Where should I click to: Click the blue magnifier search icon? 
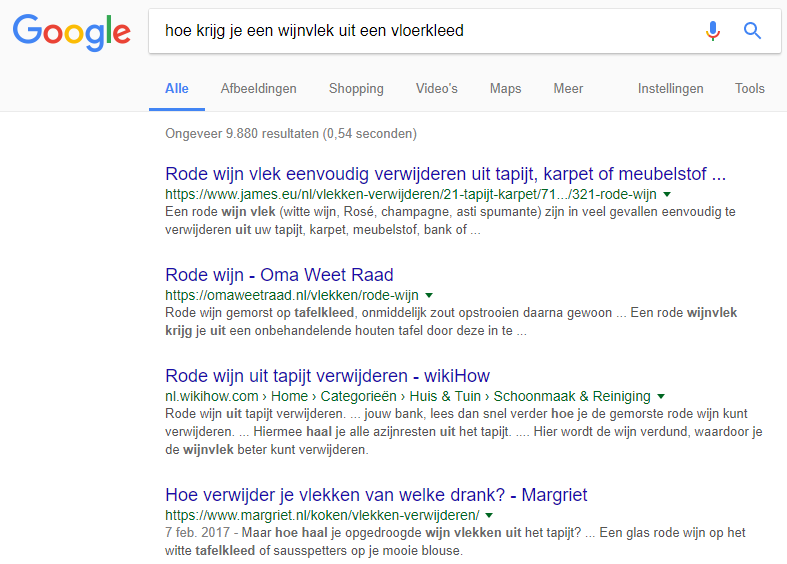(752, 31)
